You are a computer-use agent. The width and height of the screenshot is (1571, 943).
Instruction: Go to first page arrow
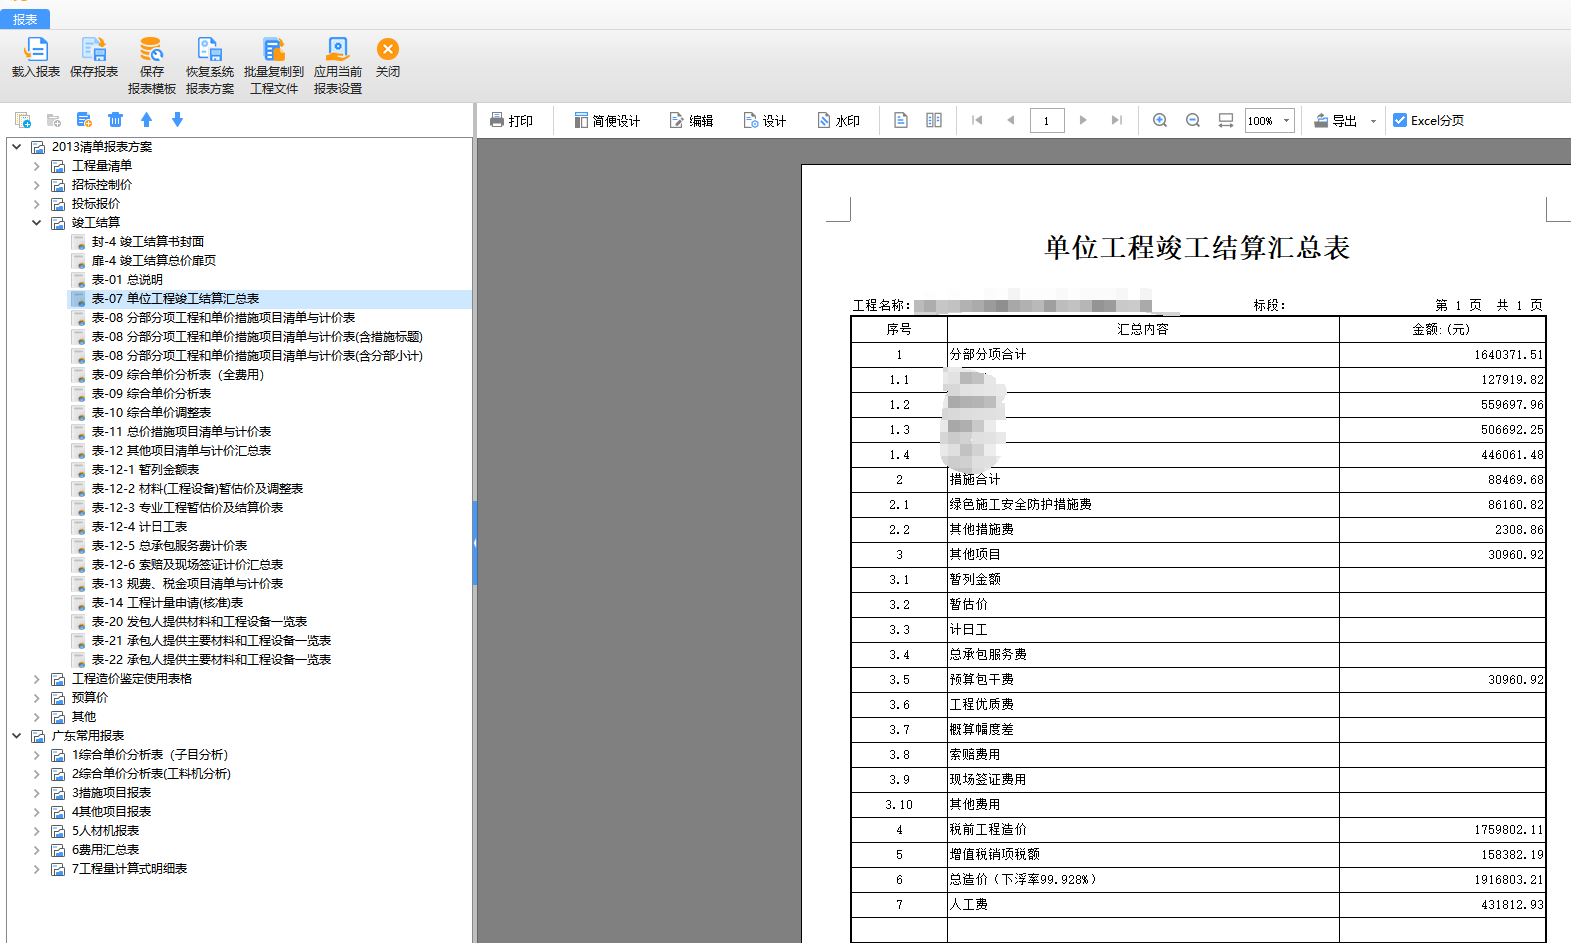[977, 120]
